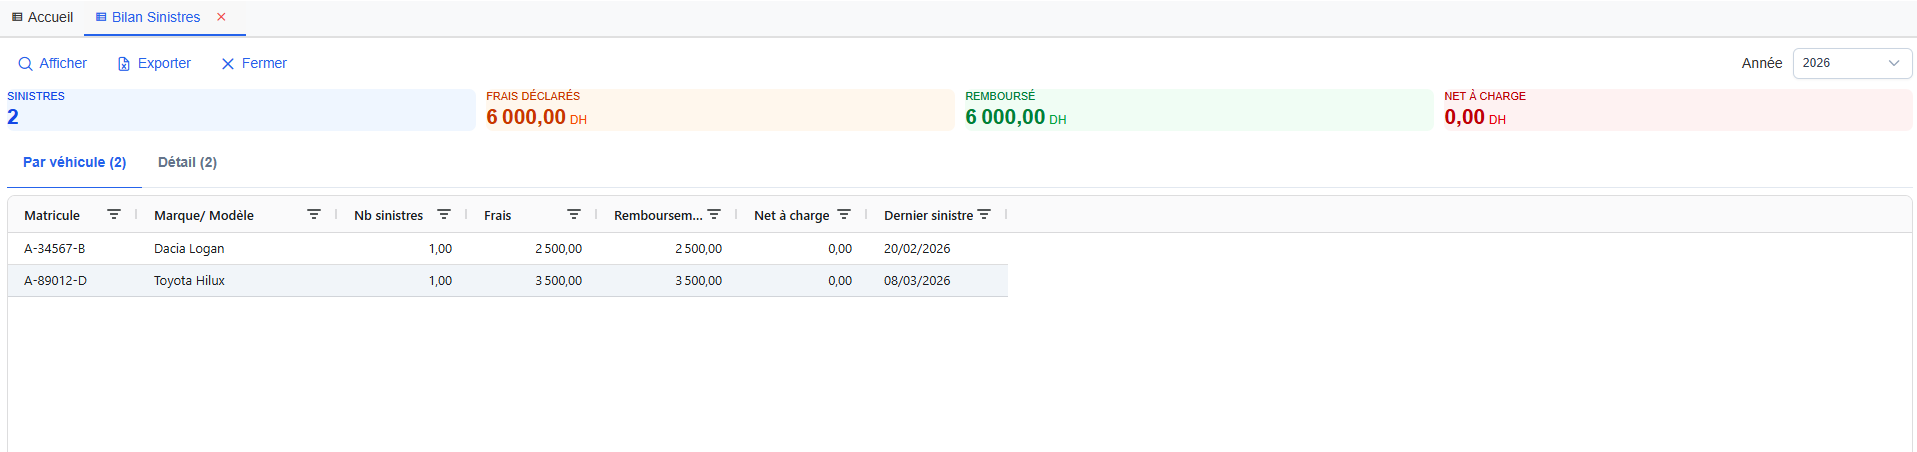Click the Nb sinistres filter icon

click(x=444, y=215)
